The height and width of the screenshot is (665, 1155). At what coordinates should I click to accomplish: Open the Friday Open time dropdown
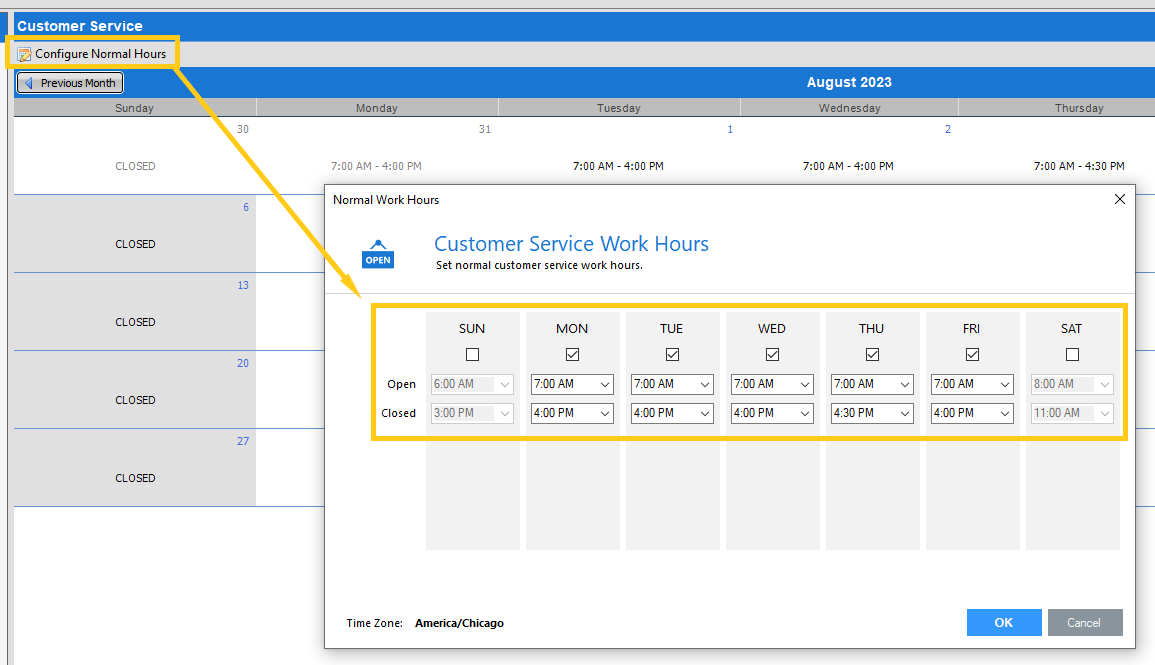click(x=972, y=384)
